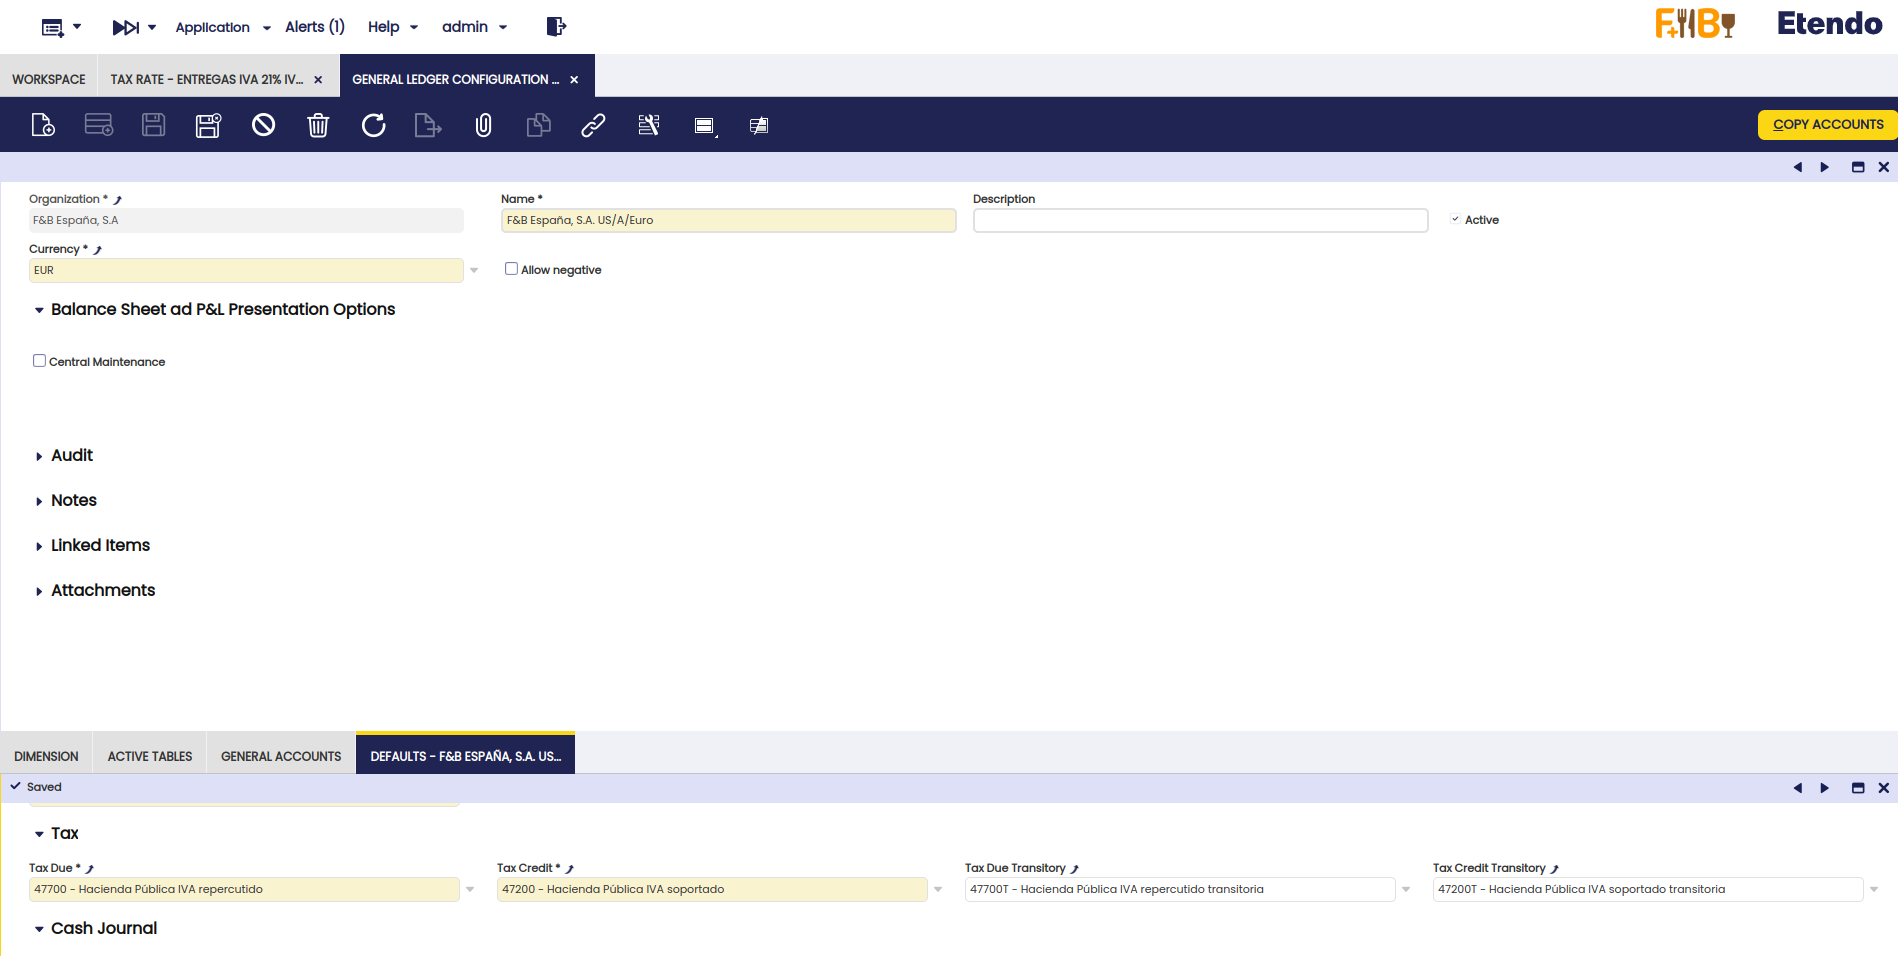Open the Currency EUR dropdown arrow
The width and height of the screenshot is (1898, 956).
[x=474, y=270]
